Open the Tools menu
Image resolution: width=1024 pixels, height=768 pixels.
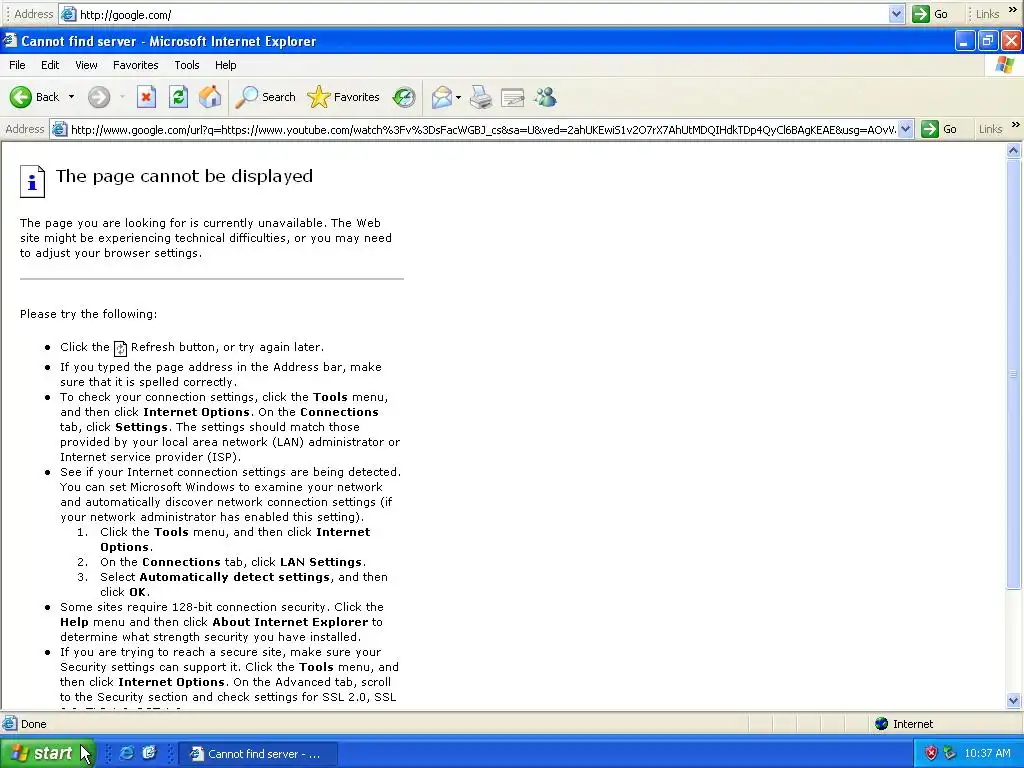pos(187,65)
